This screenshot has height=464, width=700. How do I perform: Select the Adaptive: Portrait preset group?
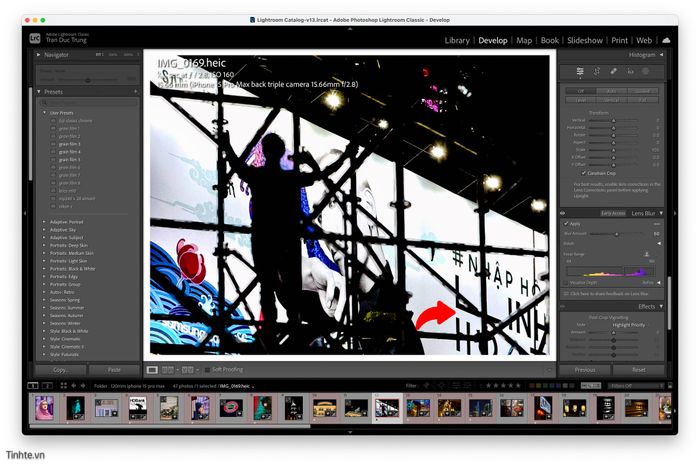(x=67, y=222)
